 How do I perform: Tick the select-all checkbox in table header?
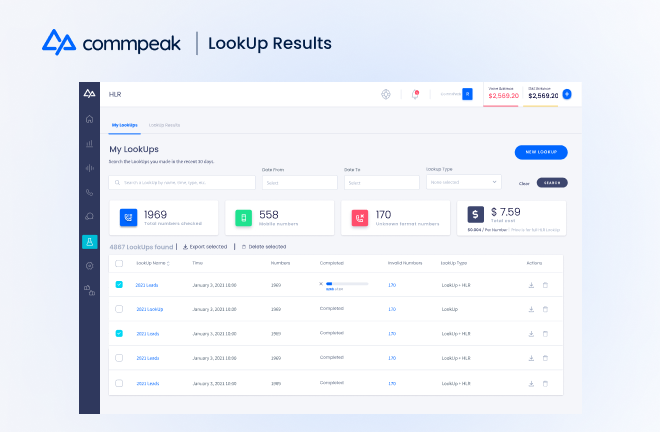pos(119,263)
